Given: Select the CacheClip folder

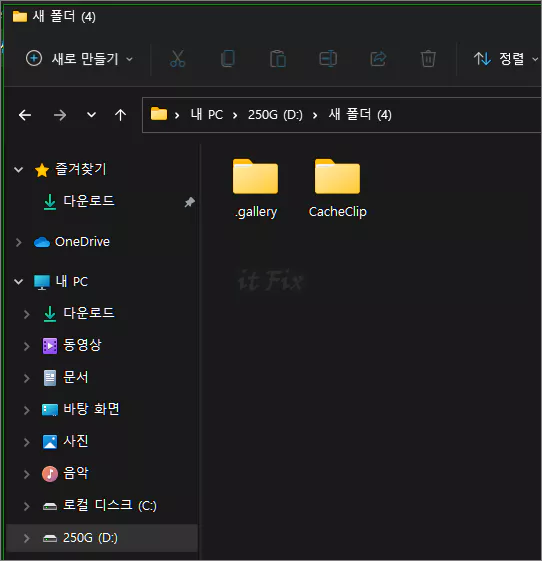Looking at the screenshot, I should point(337,189).
